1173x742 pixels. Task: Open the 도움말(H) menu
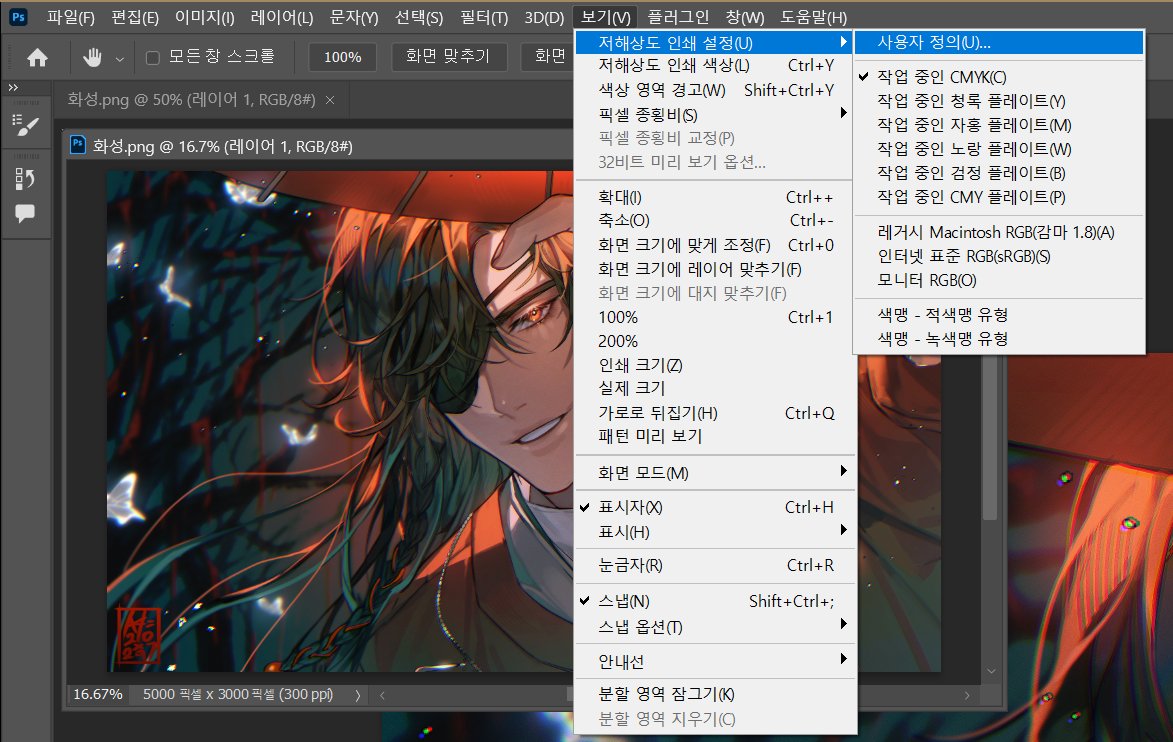coord(813,17)
